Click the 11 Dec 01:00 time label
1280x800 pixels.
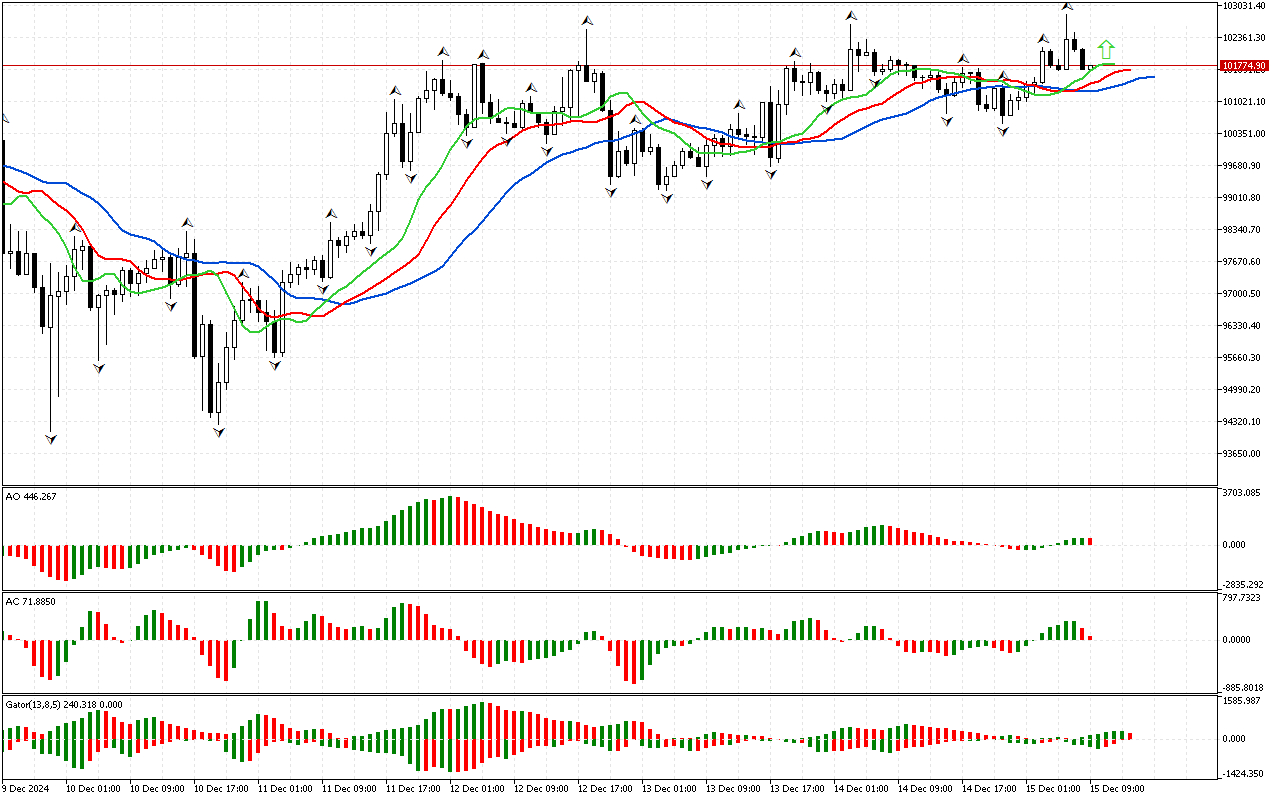pyautogui.click(x=284, y=789)
